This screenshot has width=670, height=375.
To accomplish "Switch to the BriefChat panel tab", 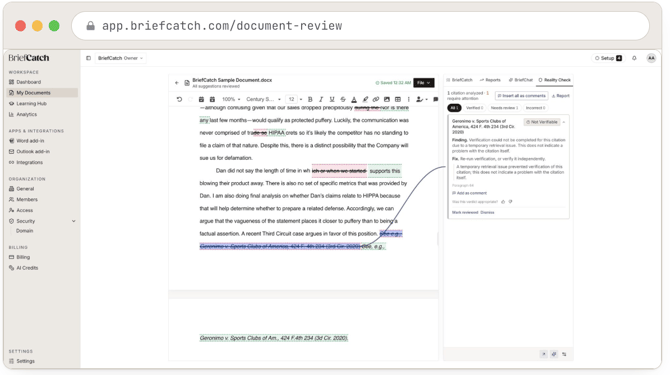I will pyautogui.click(x=520, y=80).
